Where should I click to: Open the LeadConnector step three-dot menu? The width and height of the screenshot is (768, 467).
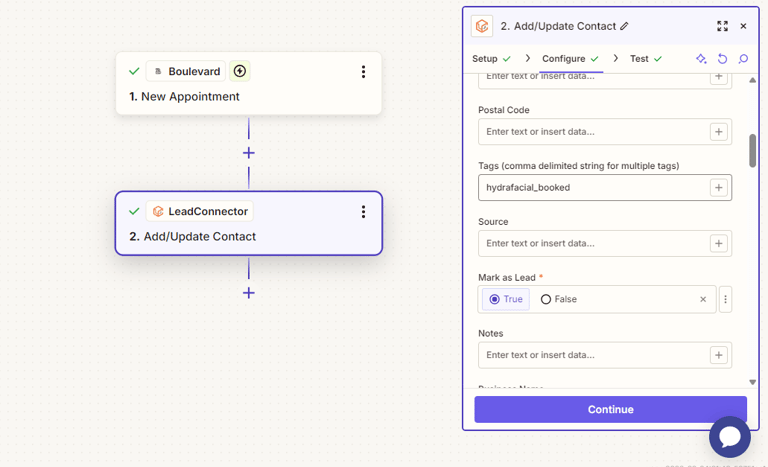click(x=363, y=212)
